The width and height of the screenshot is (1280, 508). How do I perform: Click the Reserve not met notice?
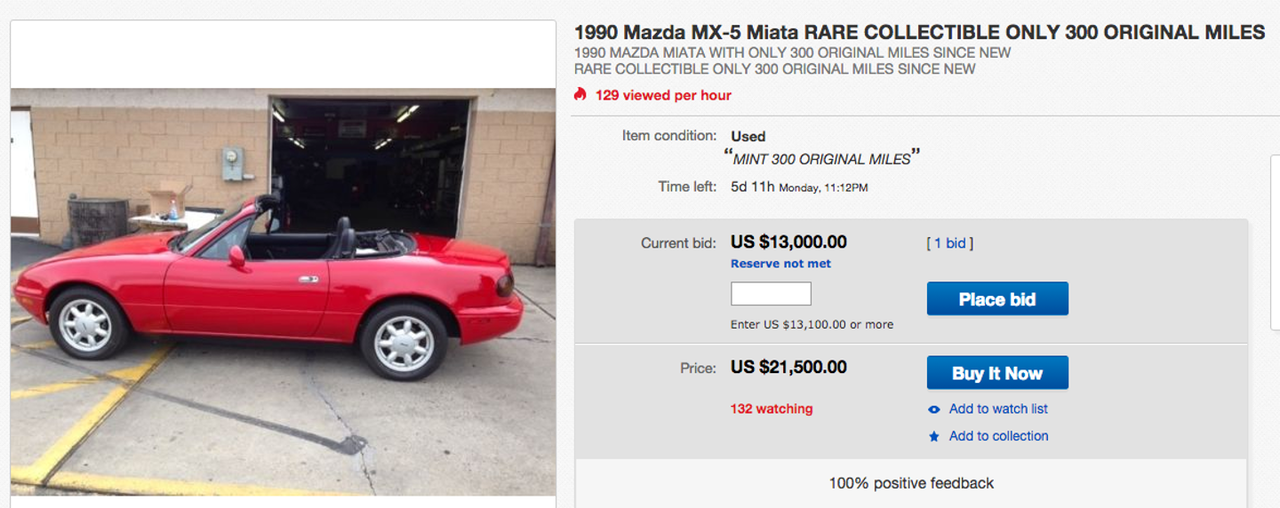781,264
